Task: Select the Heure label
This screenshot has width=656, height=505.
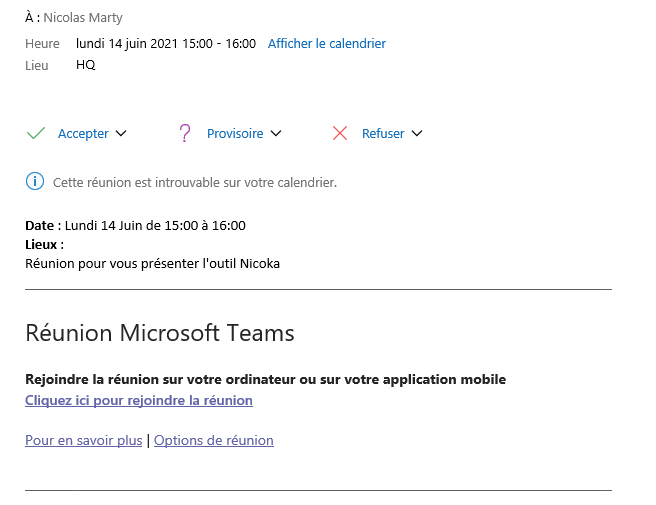Action: 42,44
